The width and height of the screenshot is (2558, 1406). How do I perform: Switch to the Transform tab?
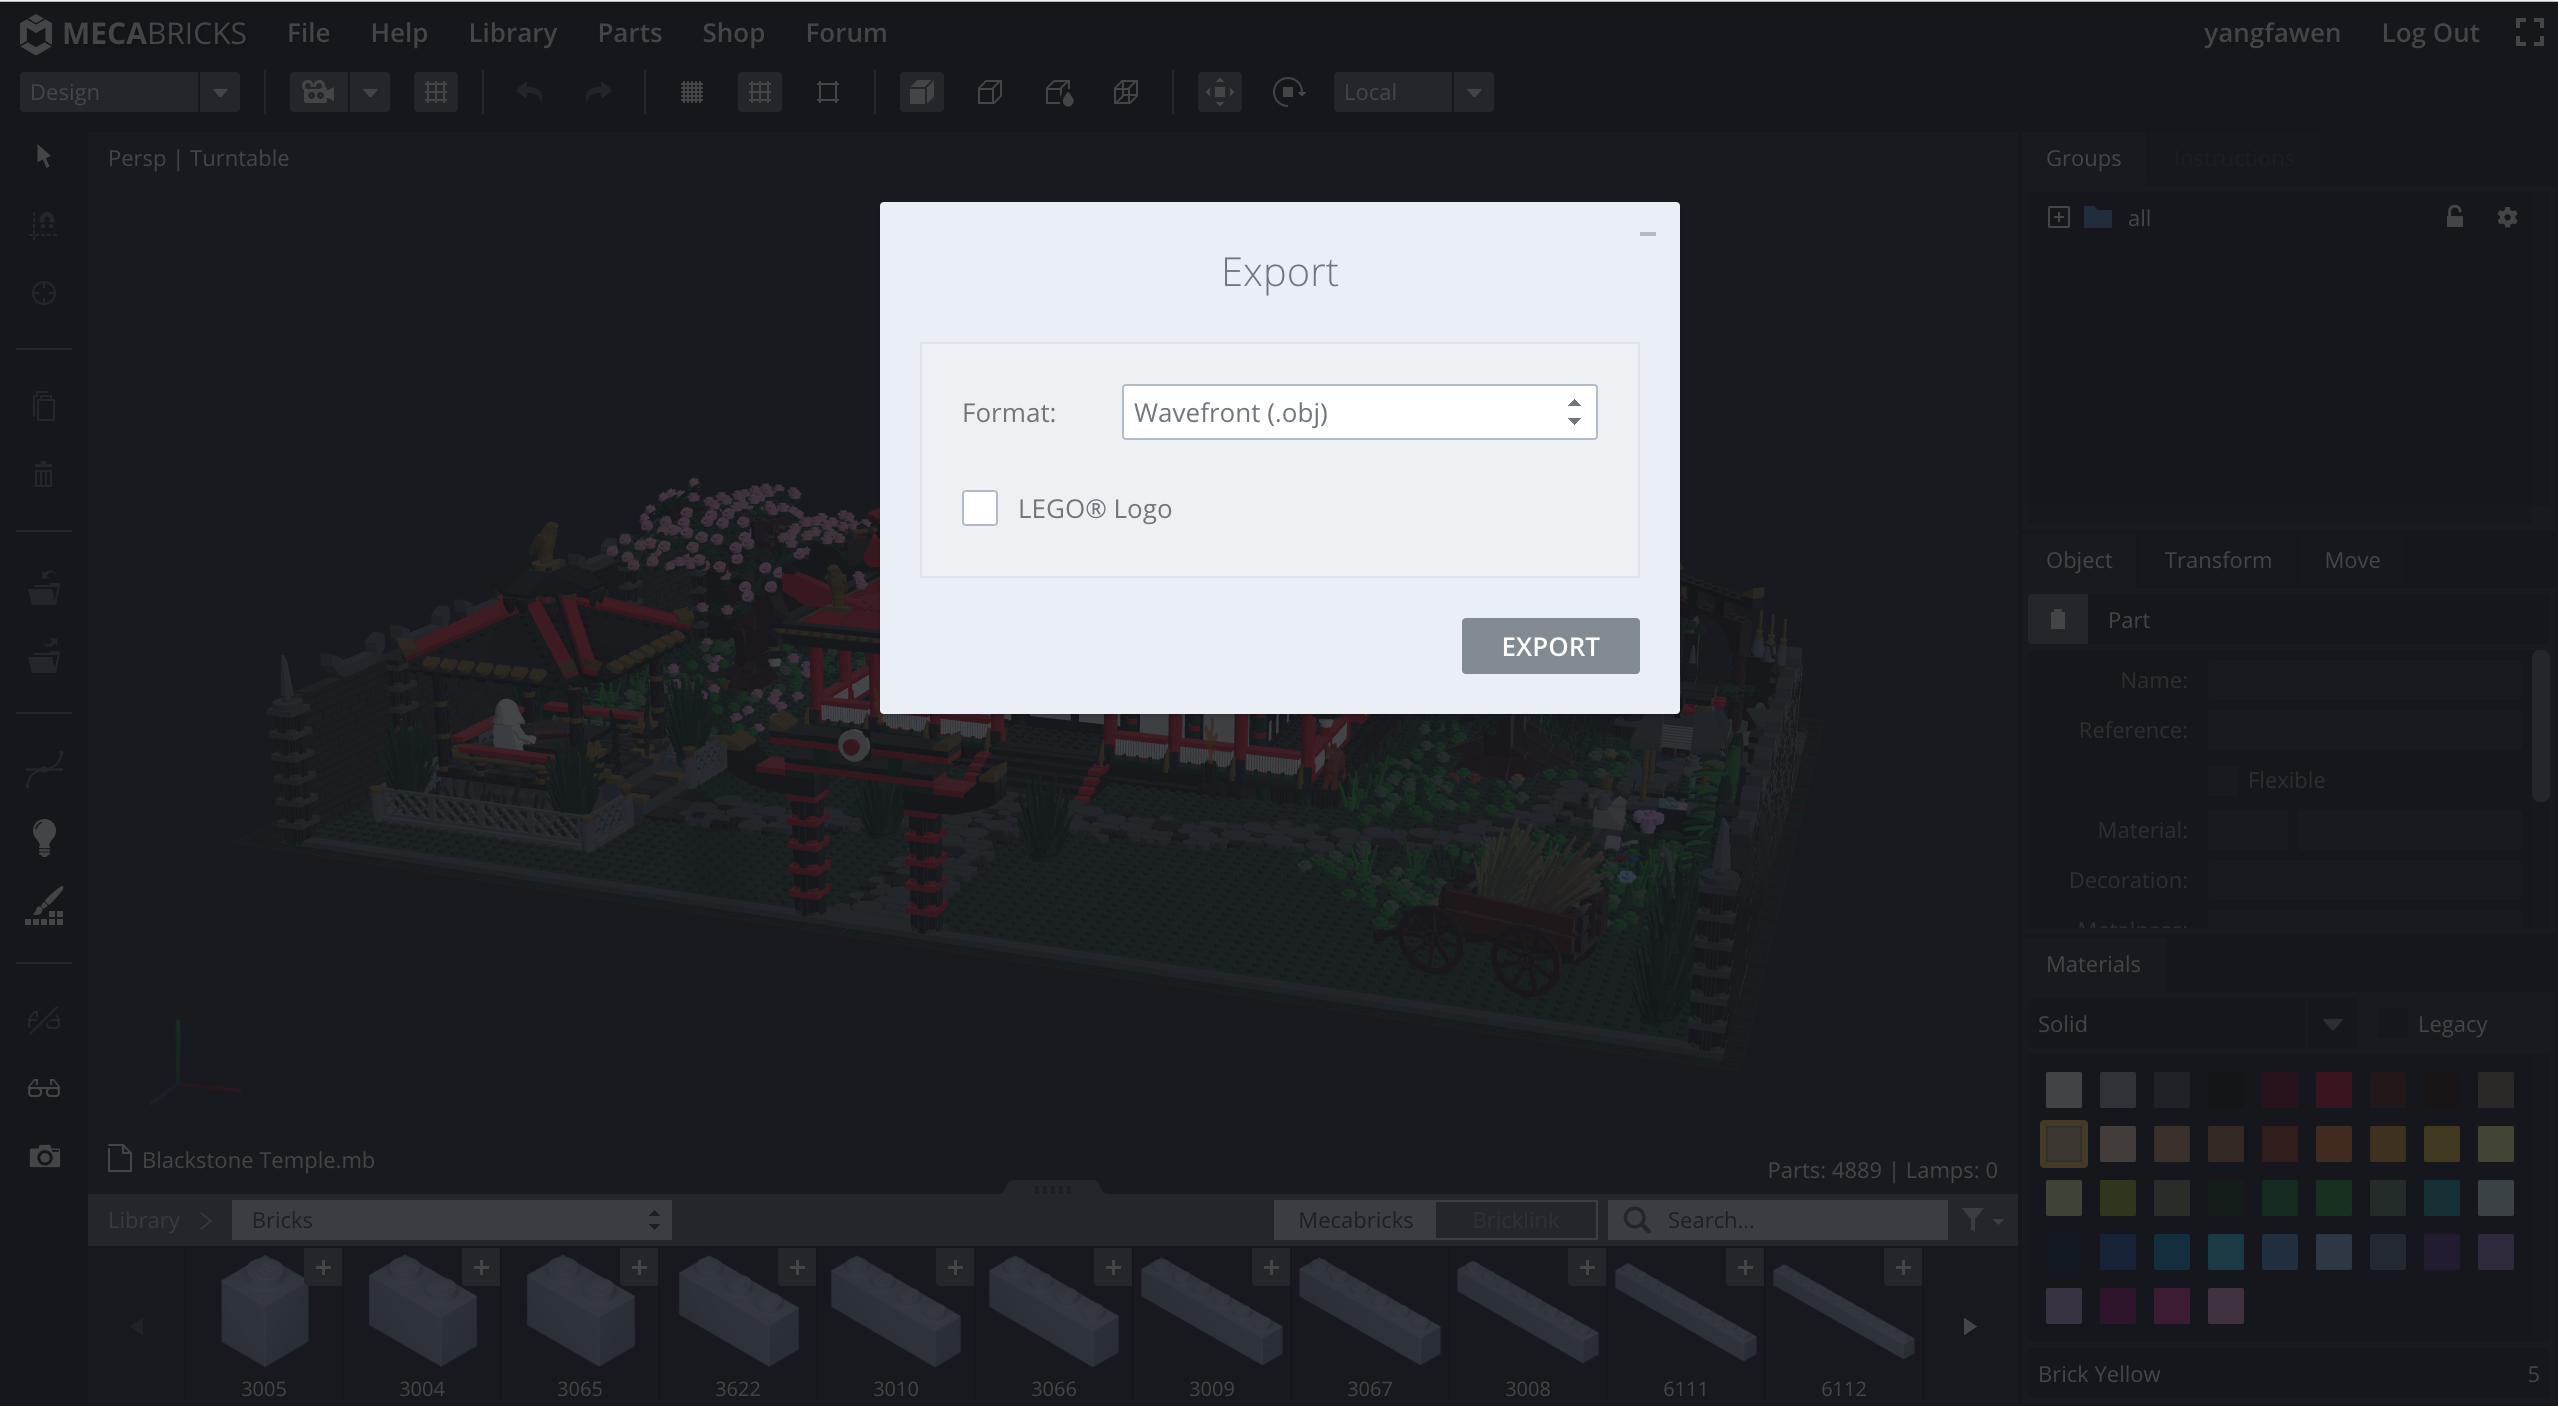tap(2217, 560)
